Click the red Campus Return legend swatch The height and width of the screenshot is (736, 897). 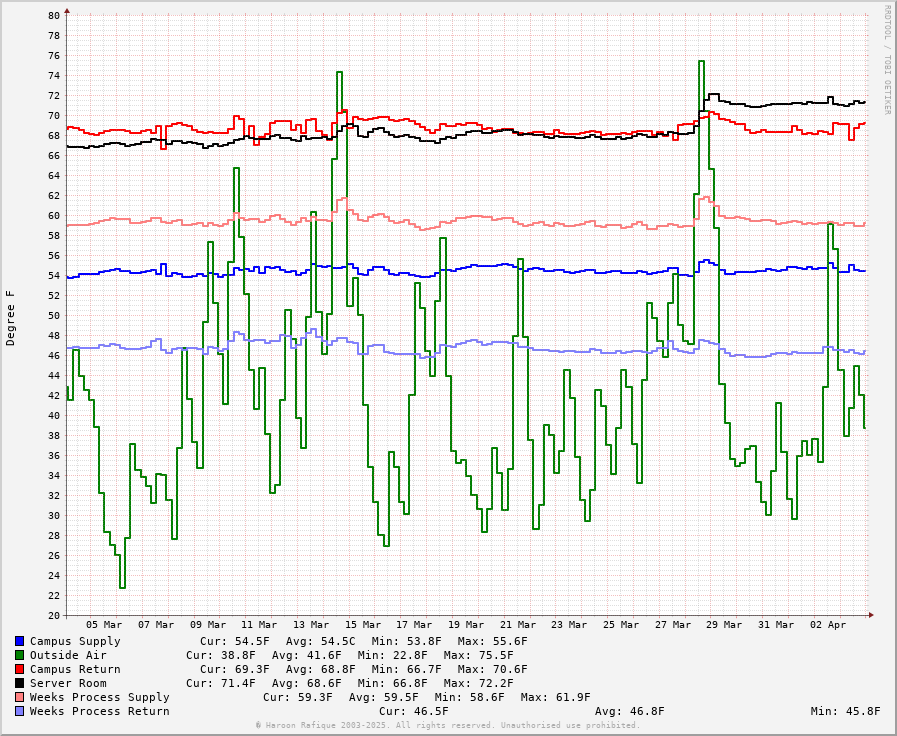tap(19, 669)
